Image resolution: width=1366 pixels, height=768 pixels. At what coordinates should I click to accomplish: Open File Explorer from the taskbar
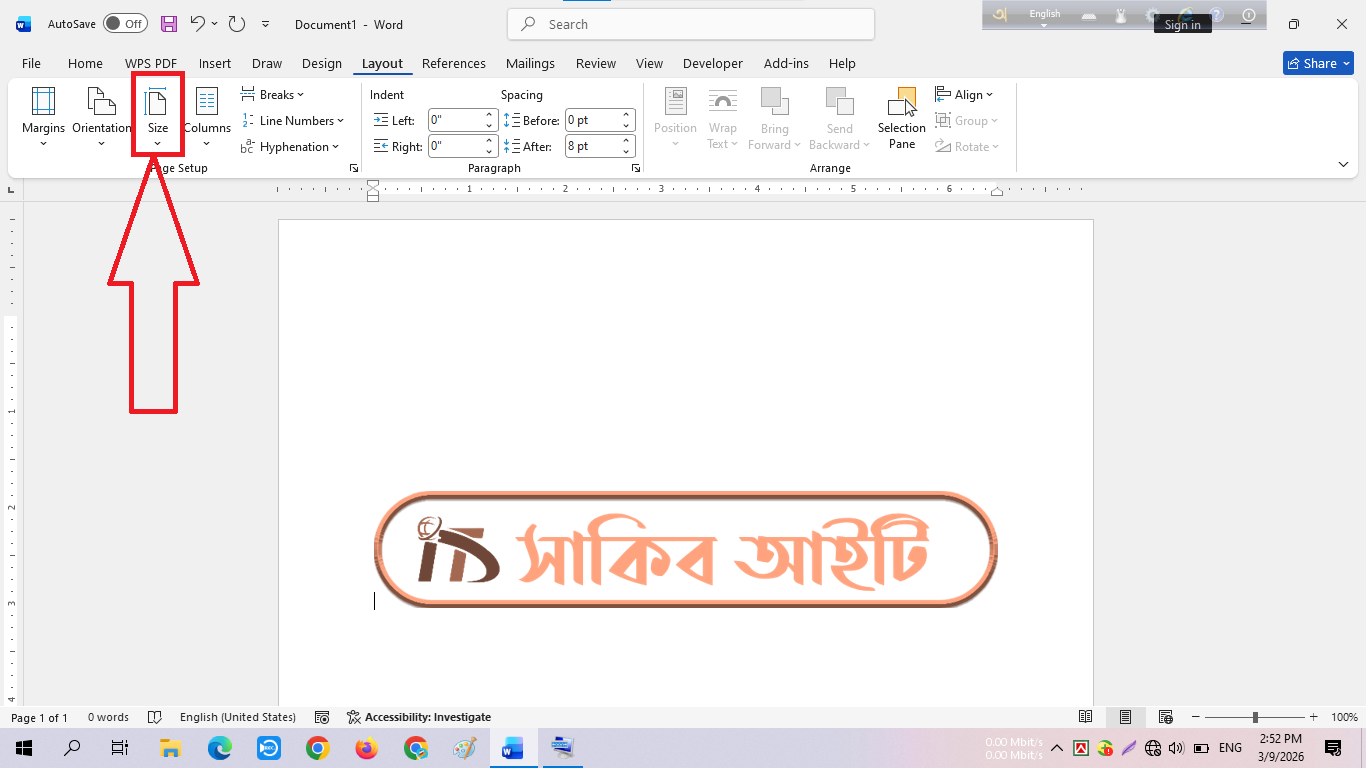[170, 748]
